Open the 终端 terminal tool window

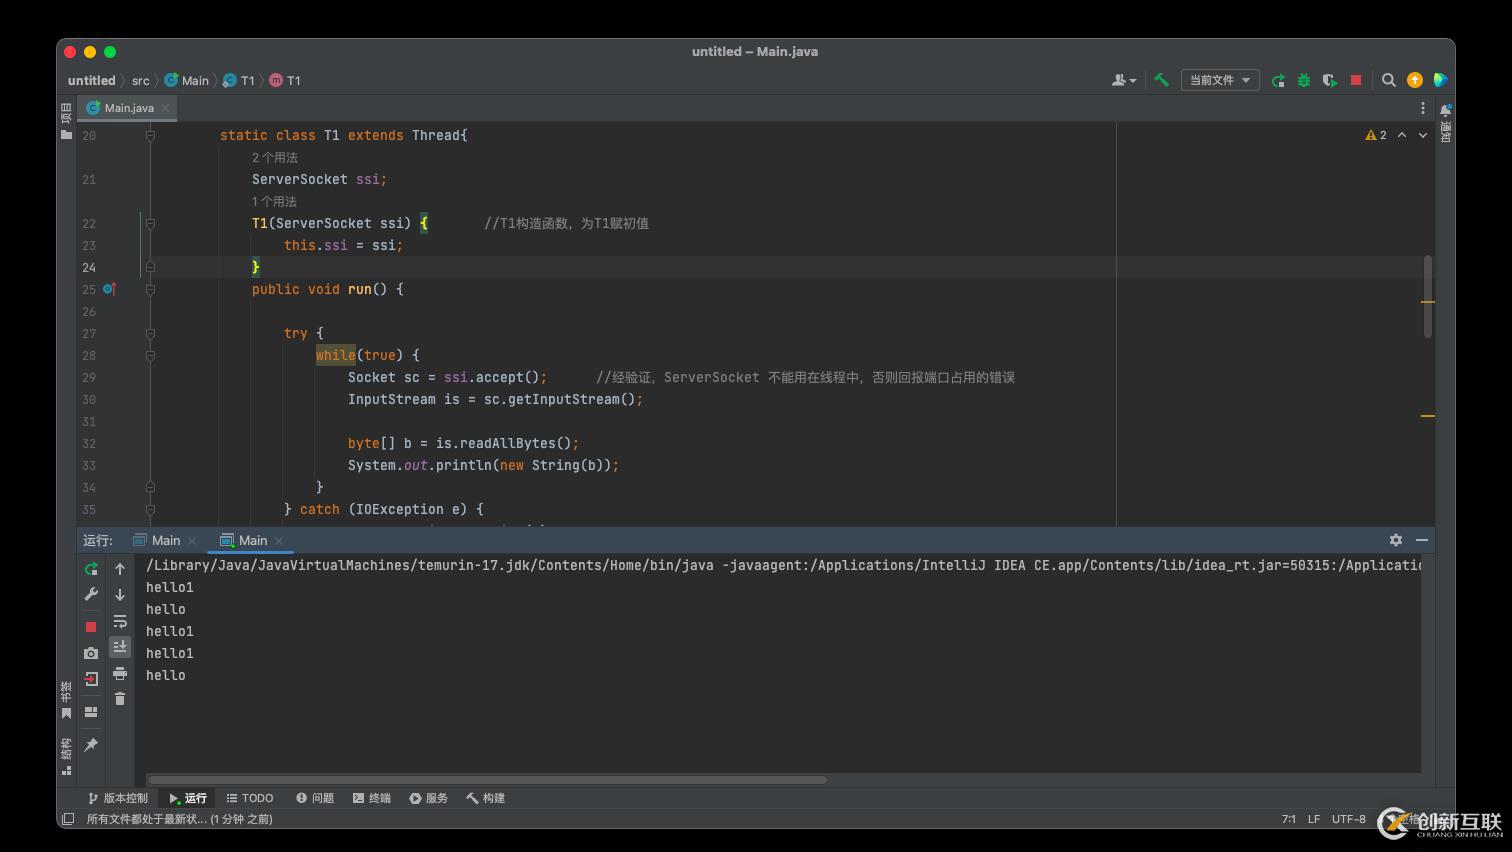click(x=372, y=798)
